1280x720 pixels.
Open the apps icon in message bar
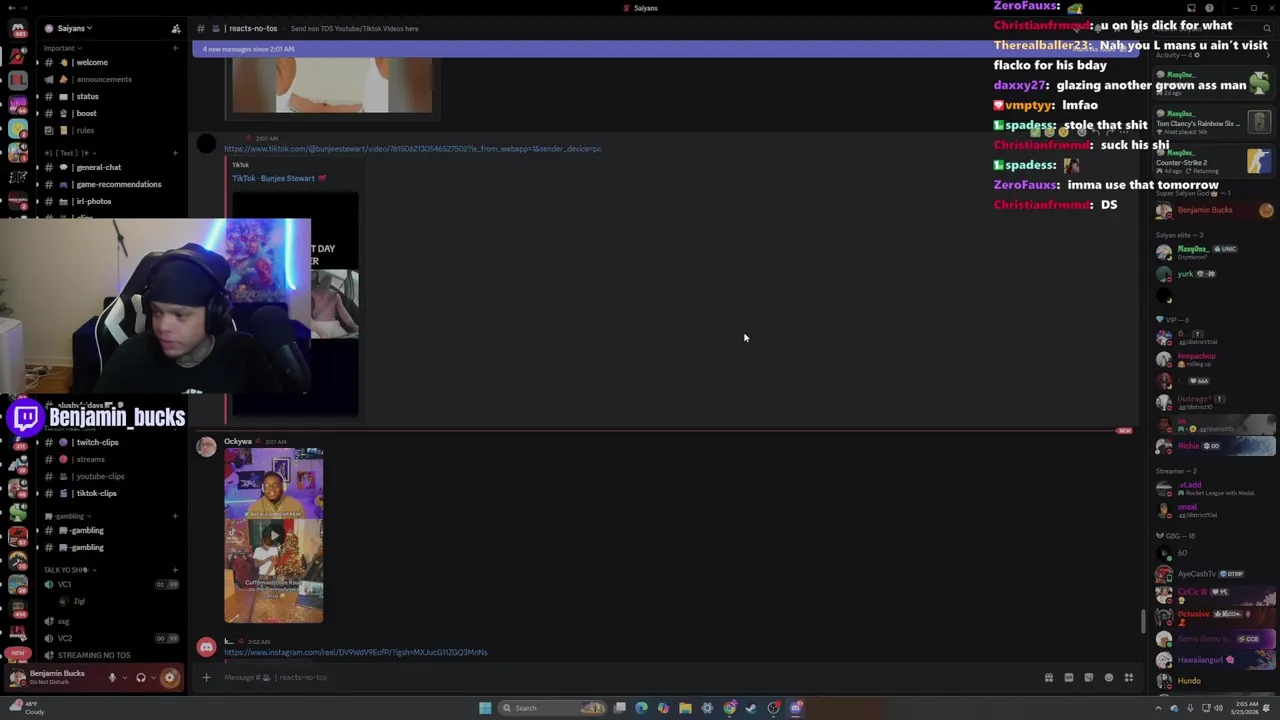[x=1128, y=678]
